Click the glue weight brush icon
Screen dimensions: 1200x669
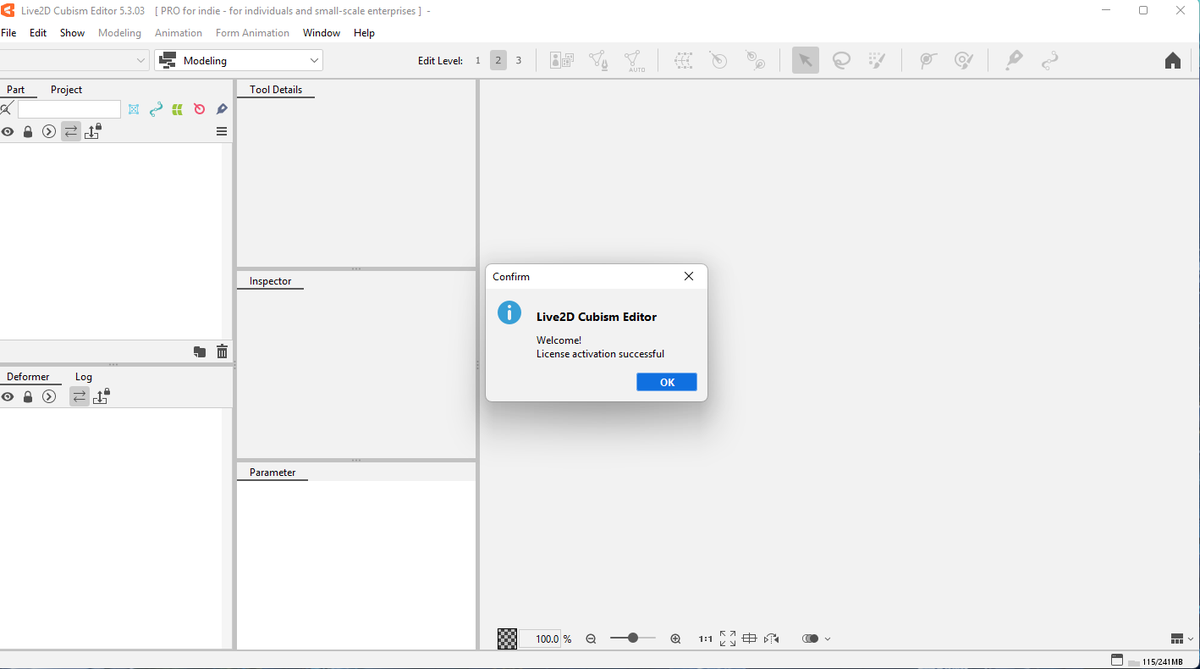(963, 61)
